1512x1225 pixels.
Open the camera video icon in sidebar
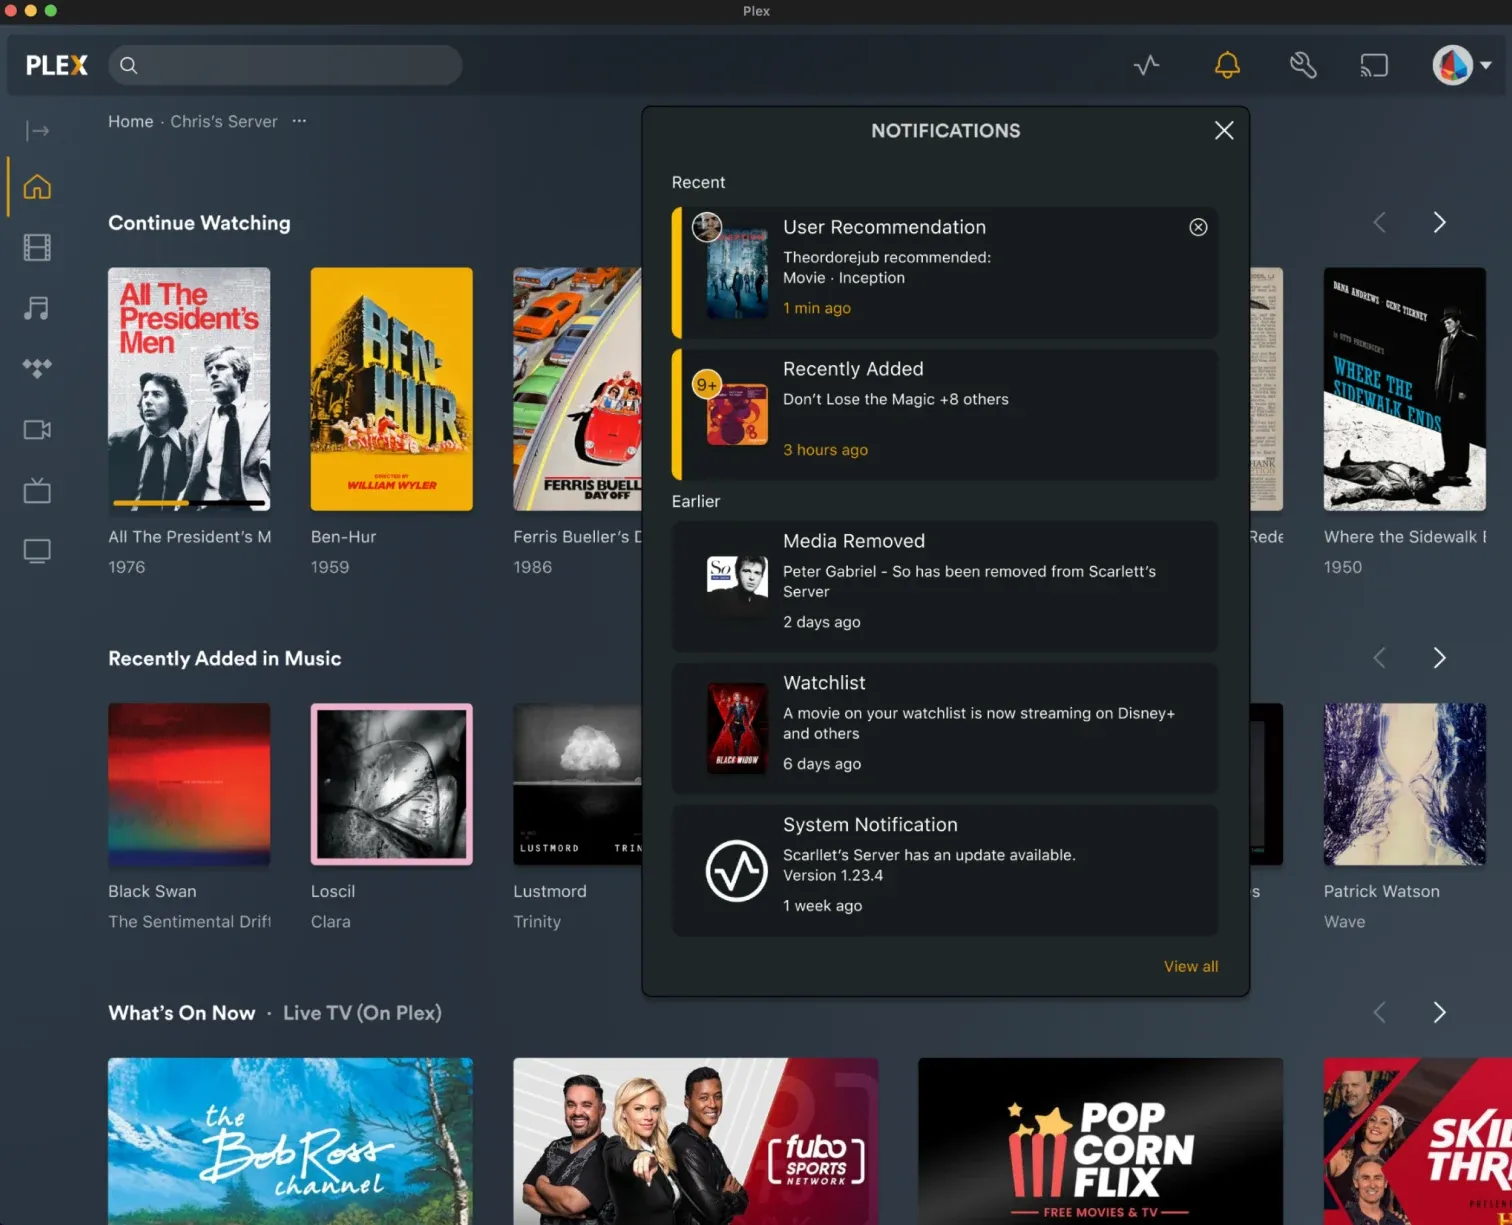pyautogui.click(x=37, y=429)
